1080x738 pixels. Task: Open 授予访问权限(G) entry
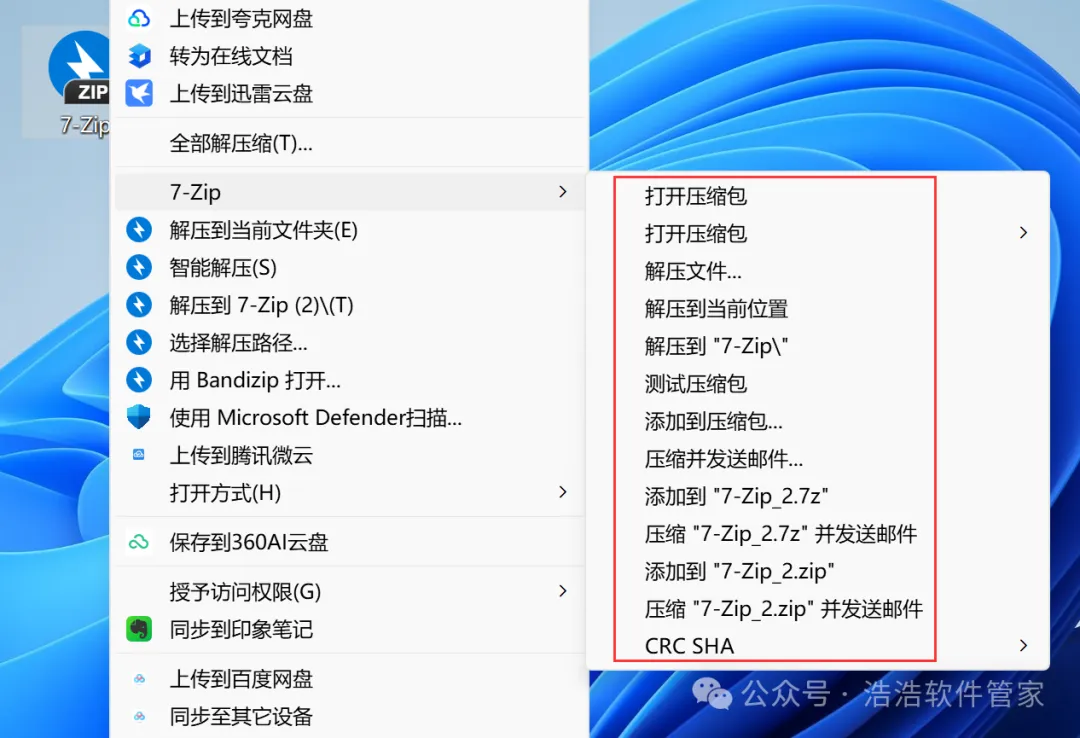pyautogui.click(x=350, y=591)
